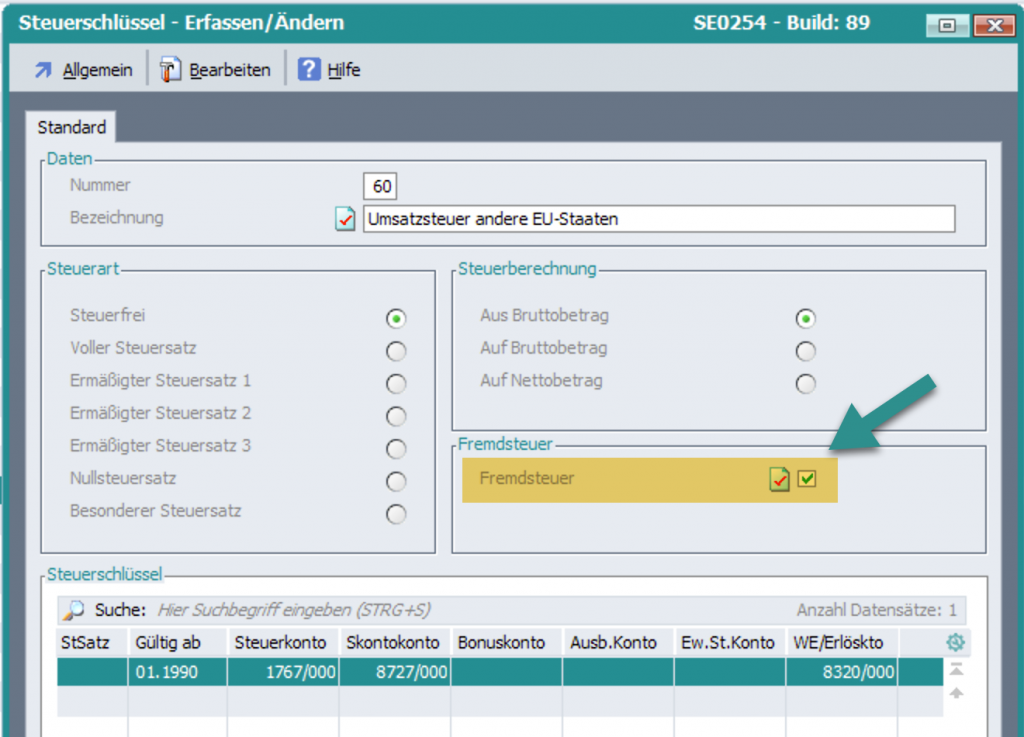The height and width of the screenshot is (737, 1024).
Task: Choose the Nullsteuersatz radio option
Action: [x=397, y=481]
